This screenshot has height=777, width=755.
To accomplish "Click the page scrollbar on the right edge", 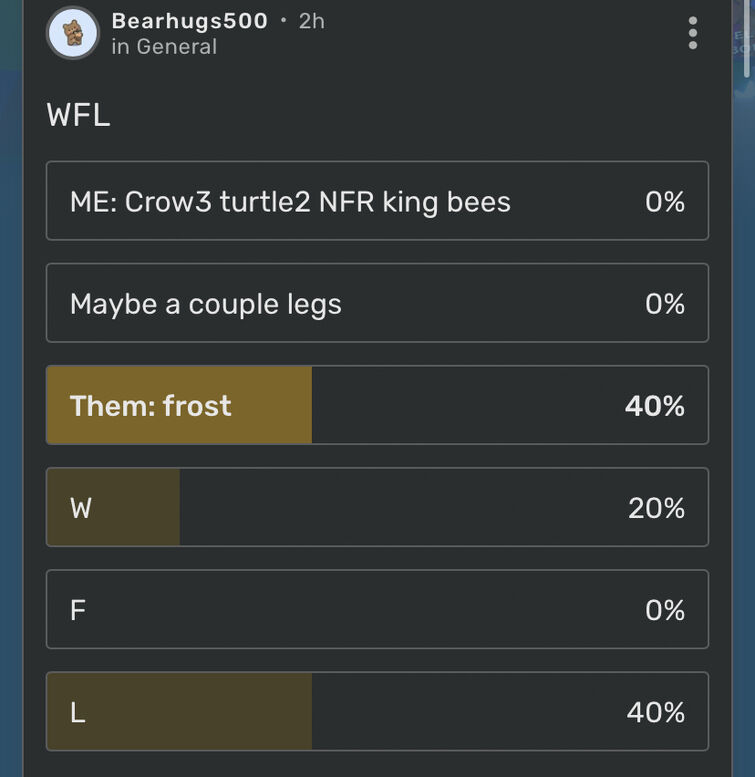I will click(x=747, y=39).
